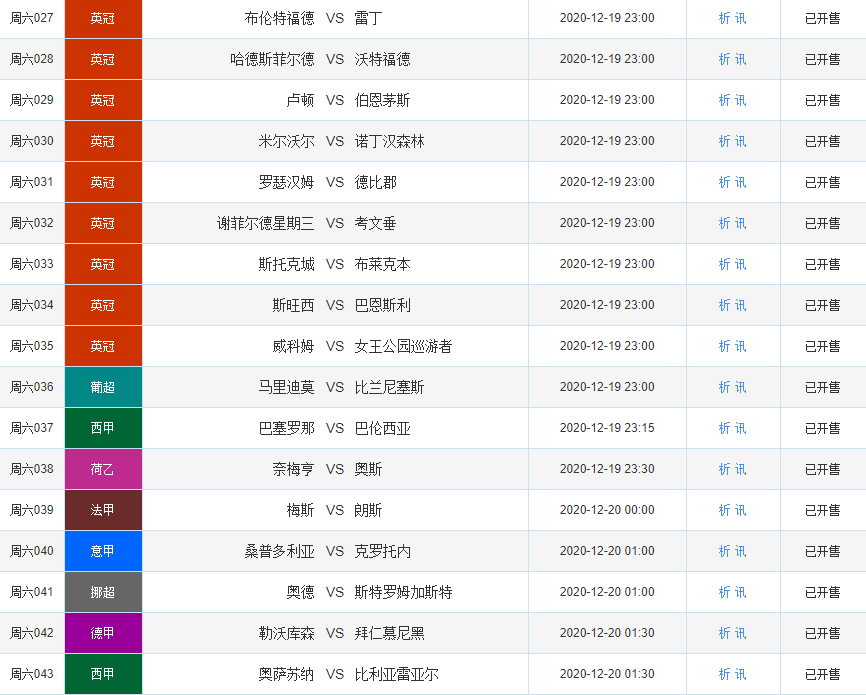Open 讯 news for 勒沃库森 VS 拜仁慕尼黑
The height and width of the screenshot is (695, 866).
740,633
